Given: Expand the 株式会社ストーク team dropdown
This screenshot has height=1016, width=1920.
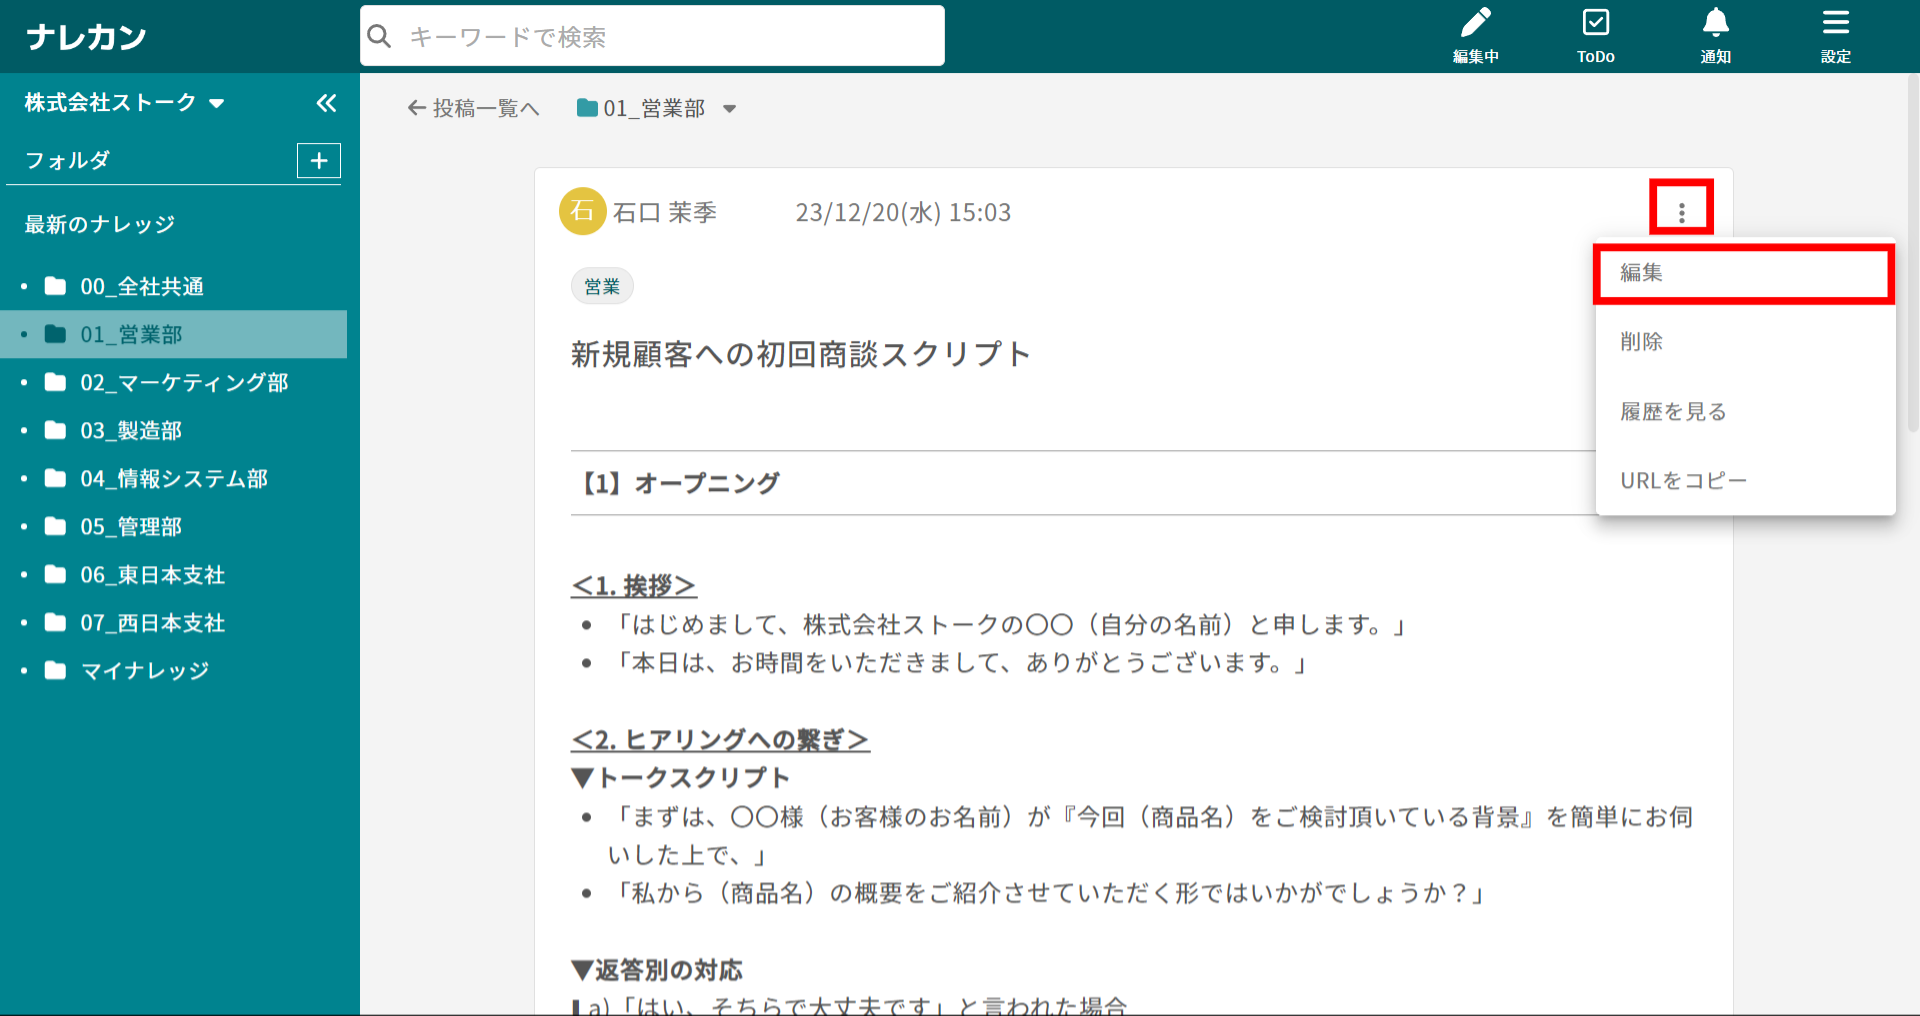Looking at the screenshot, I should [217, 103].
